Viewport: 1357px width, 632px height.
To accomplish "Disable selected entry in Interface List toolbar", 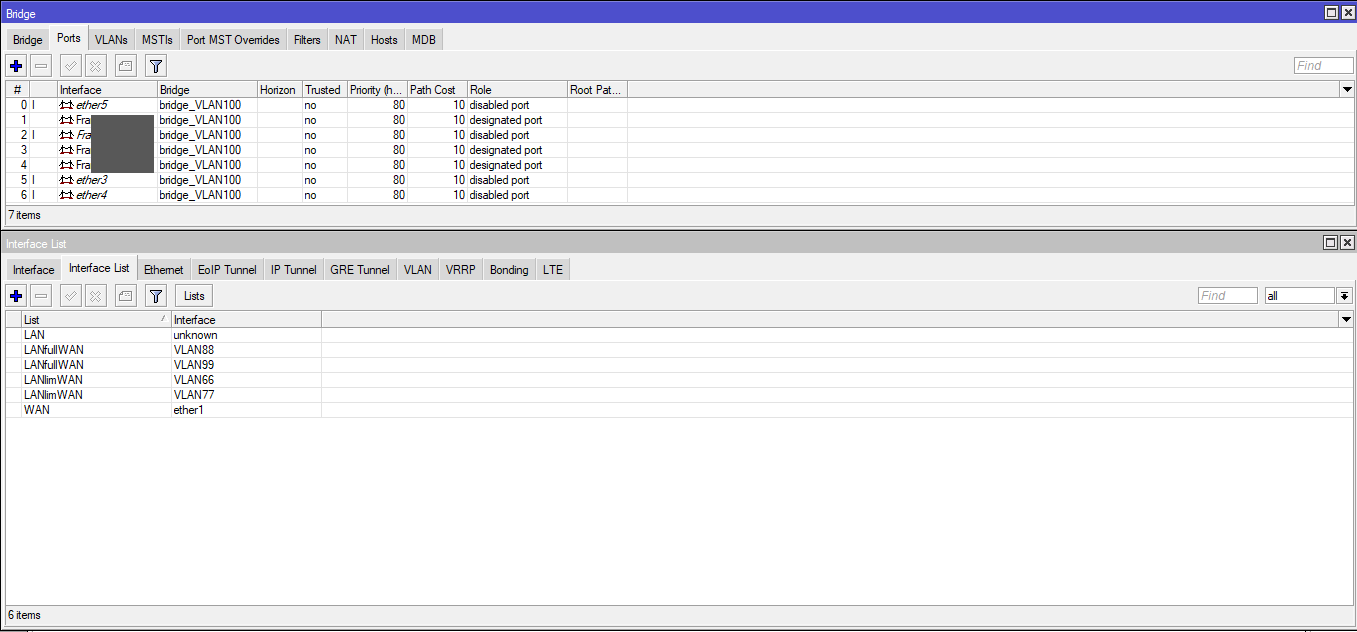I will pyautogui.click(x=95, y=296).
